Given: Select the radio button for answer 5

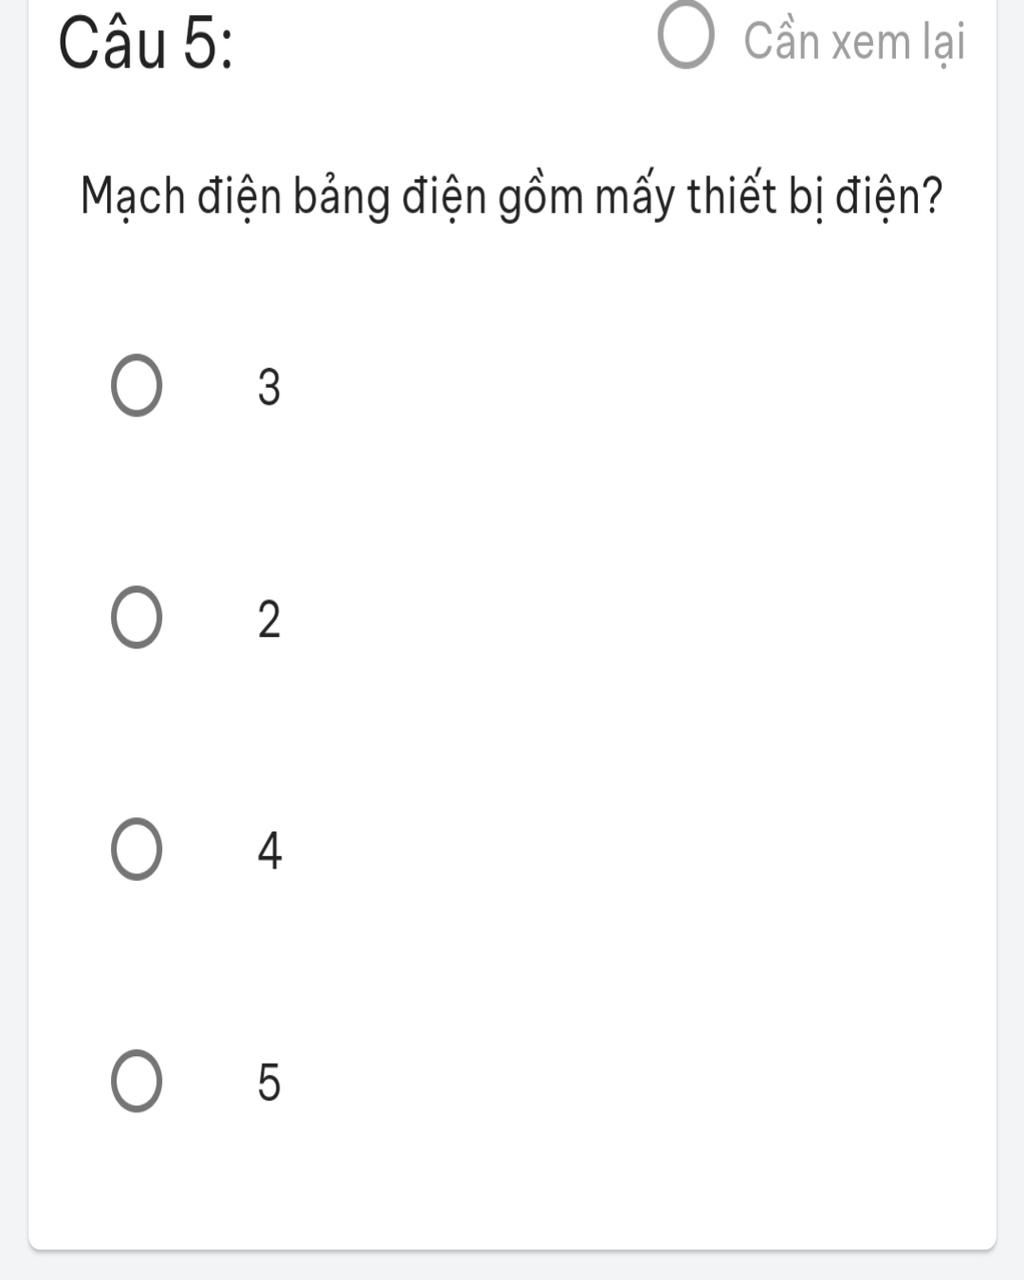Looking at the screenshot, I should pyautogui.click(x=135, y=1081).
